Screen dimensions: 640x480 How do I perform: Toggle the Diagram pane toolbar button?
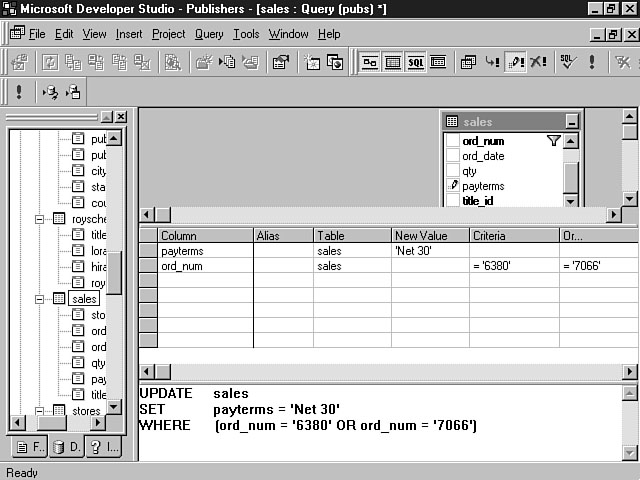(370, 62)
